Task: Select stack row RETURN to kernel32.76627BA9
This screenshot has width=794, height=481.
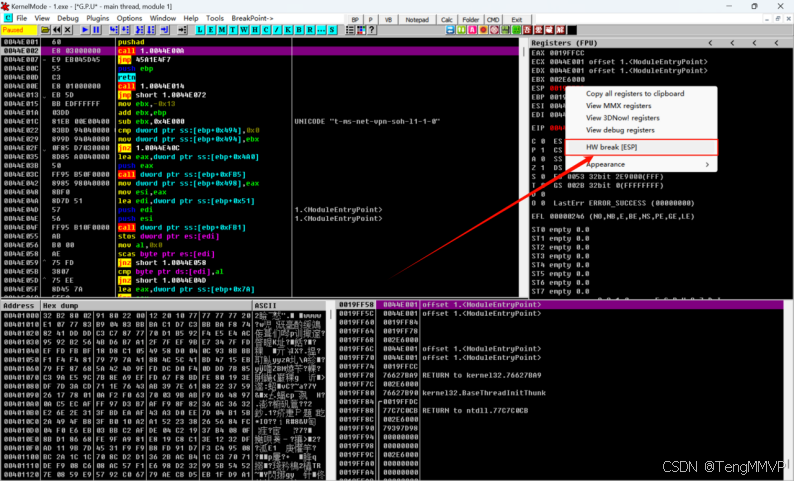Action: [x=560, y=375]
